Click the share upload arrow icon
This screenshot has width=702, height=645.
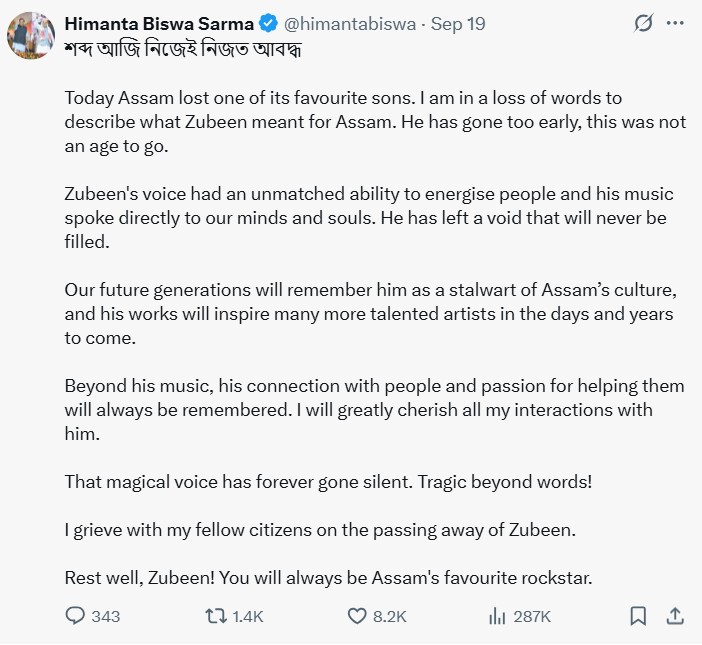pyautogui.click(x=674, y=616)
